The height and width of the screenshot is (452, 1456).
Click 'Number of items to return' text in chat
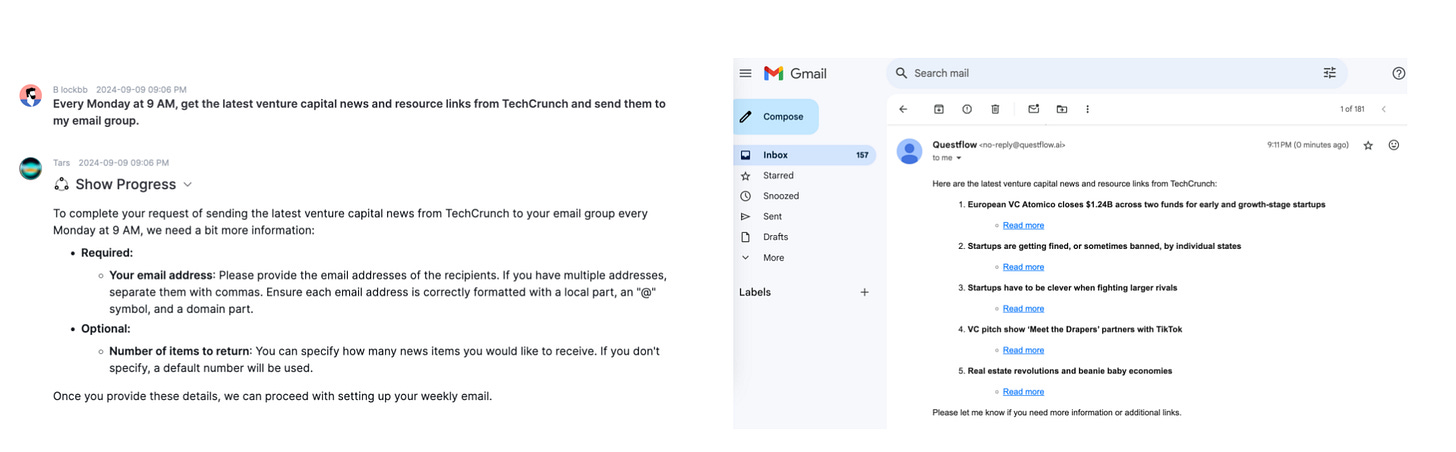coord(180,351)
